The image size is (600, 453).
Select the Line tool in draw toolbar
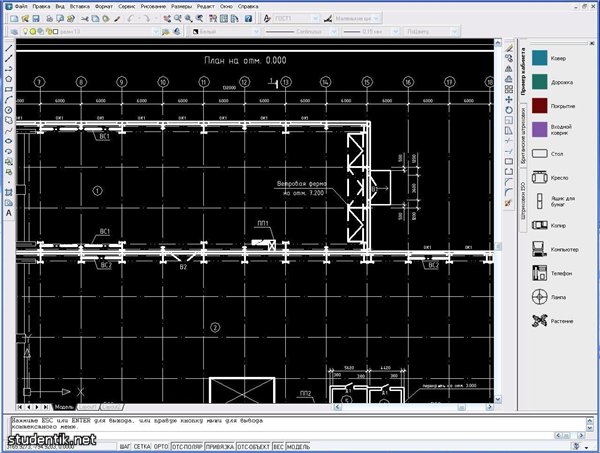[x=9, y=49]
